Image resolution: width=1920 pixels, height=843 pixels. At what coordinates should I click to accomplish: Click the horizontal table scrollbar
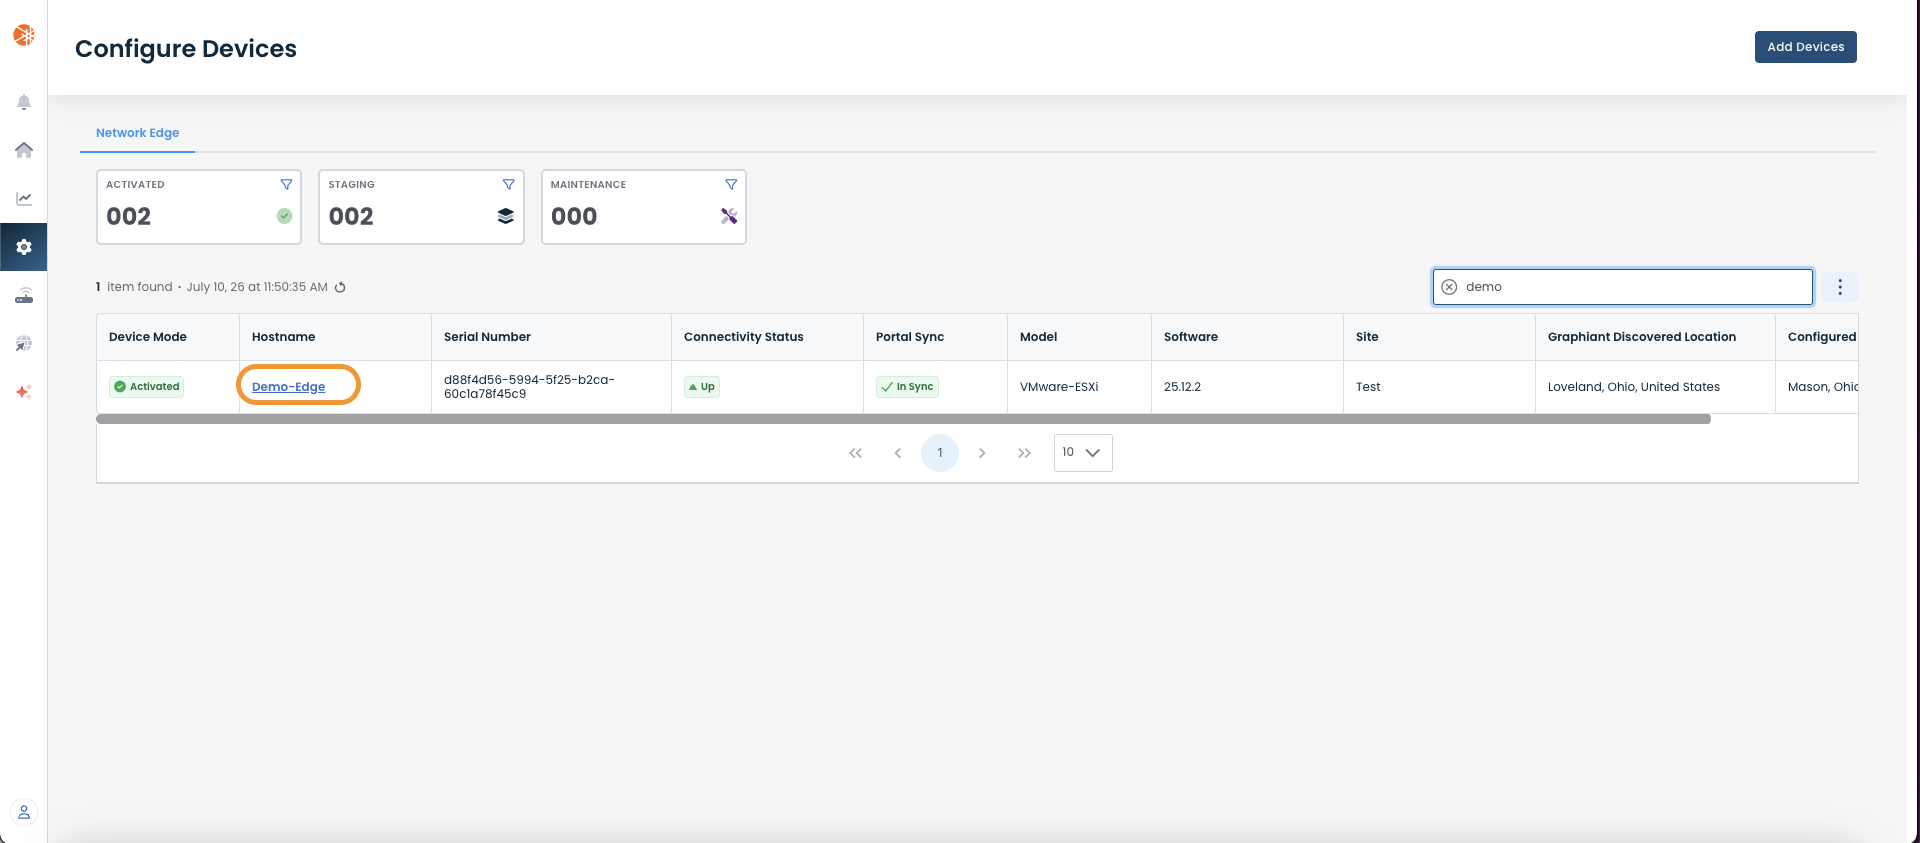coord(903,420)
